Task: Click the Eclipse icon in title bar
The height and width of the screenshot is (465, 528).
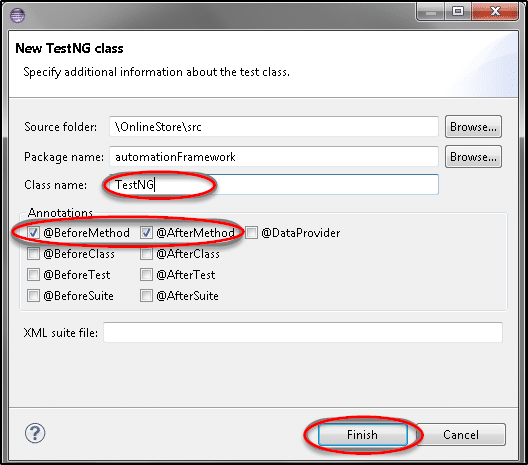Action: [17, 15]
